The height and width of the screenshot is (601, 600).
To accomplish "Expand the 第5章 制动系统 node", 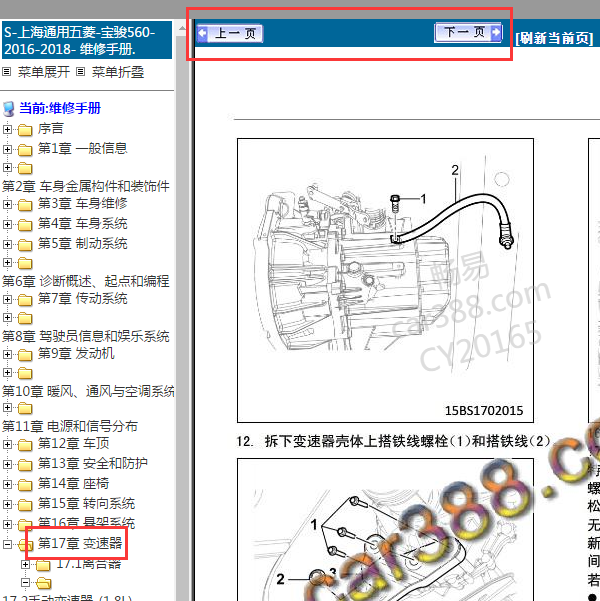I will 7,244.
